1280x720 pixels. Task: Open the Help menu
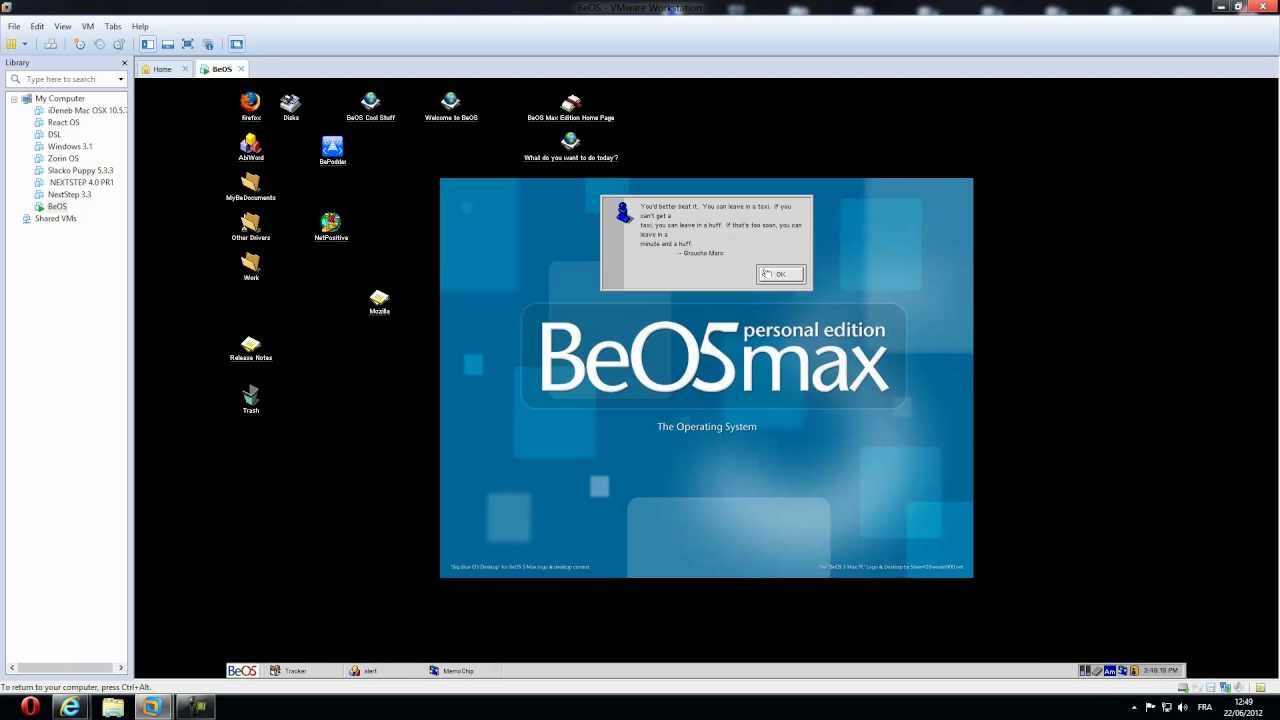click(x=140, y=26)
